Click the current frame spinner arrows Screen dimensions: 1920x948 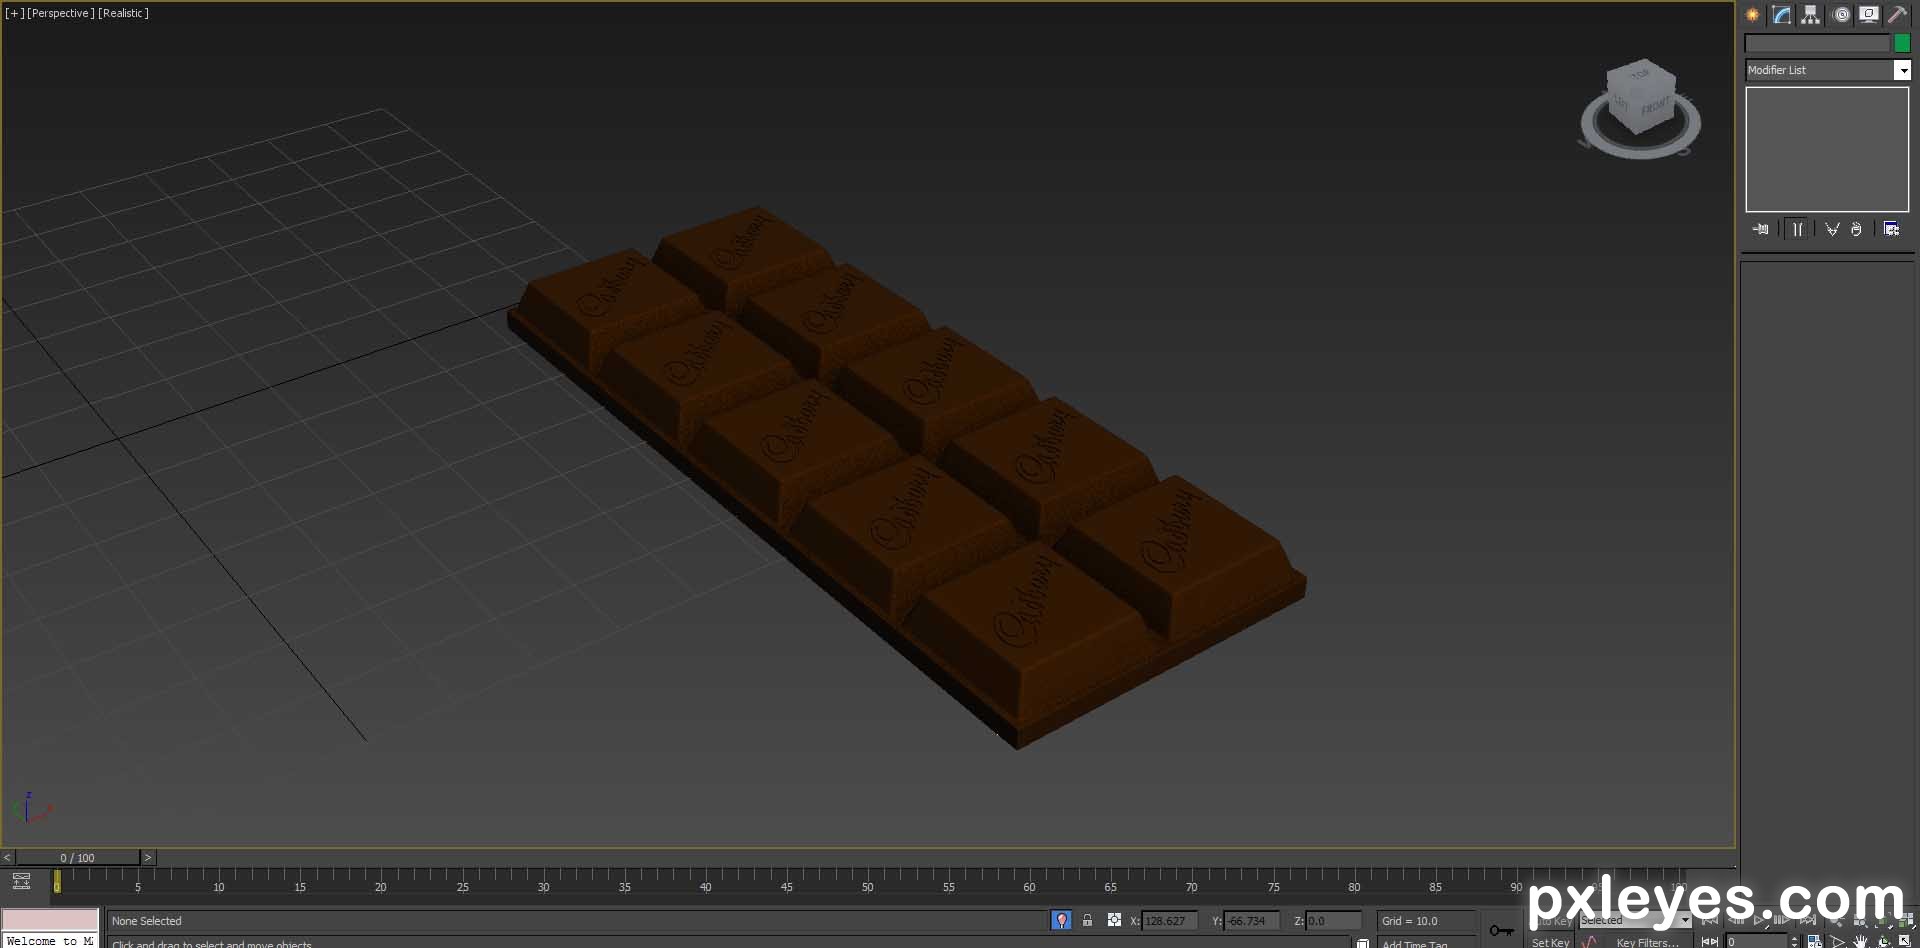point(1794,942)
